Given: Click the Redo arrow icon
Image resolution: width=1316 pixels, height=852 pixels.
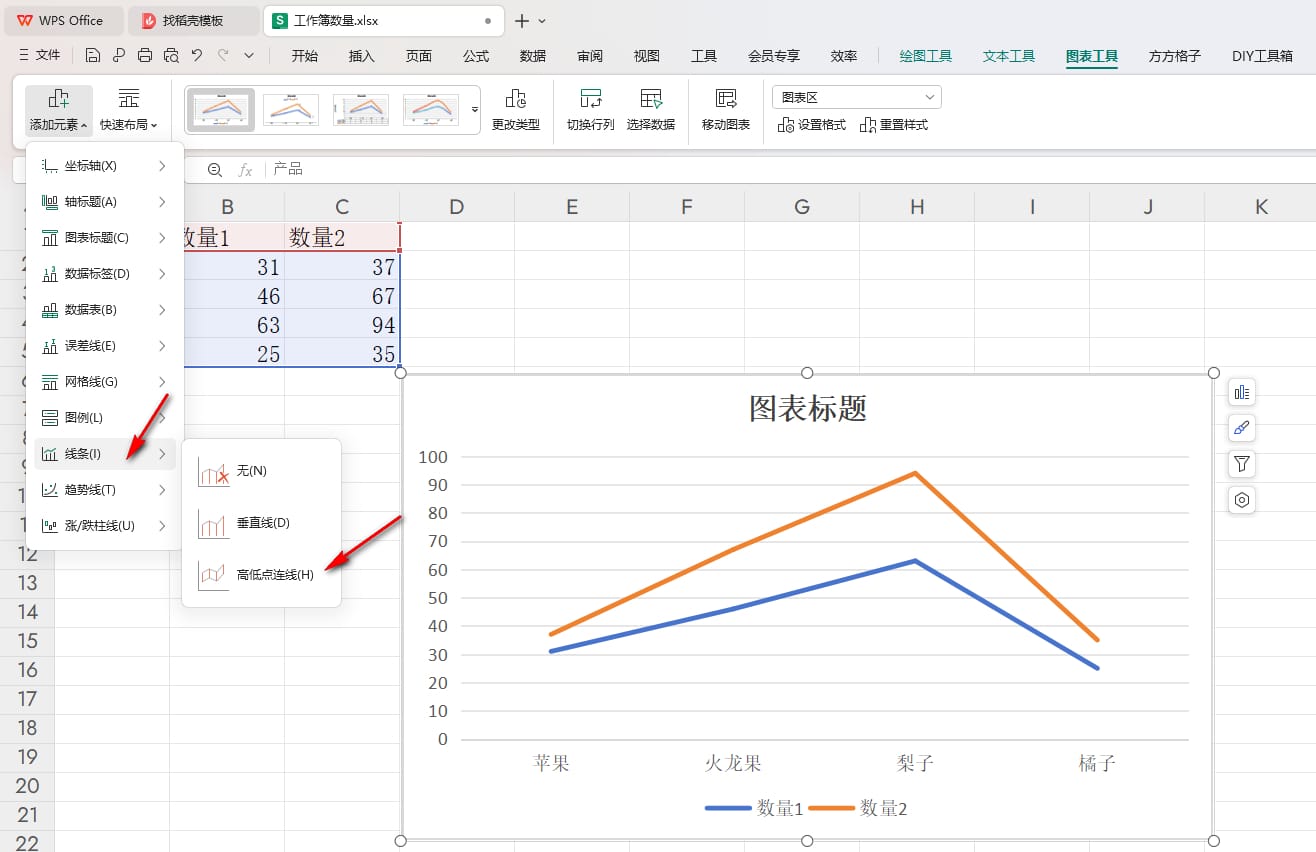Looking at the screenshot, I should point(223,56).
